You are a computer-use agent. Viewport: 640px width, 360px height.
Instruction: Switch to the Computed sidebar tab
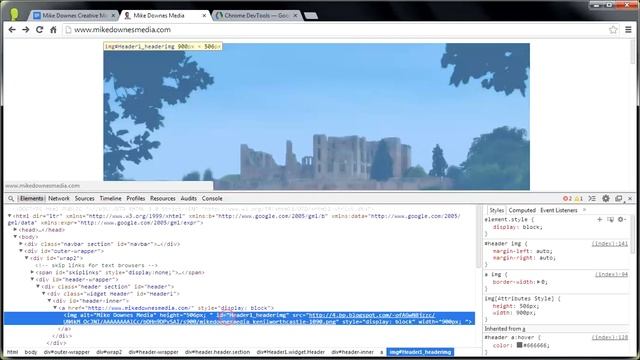[522, 210]
